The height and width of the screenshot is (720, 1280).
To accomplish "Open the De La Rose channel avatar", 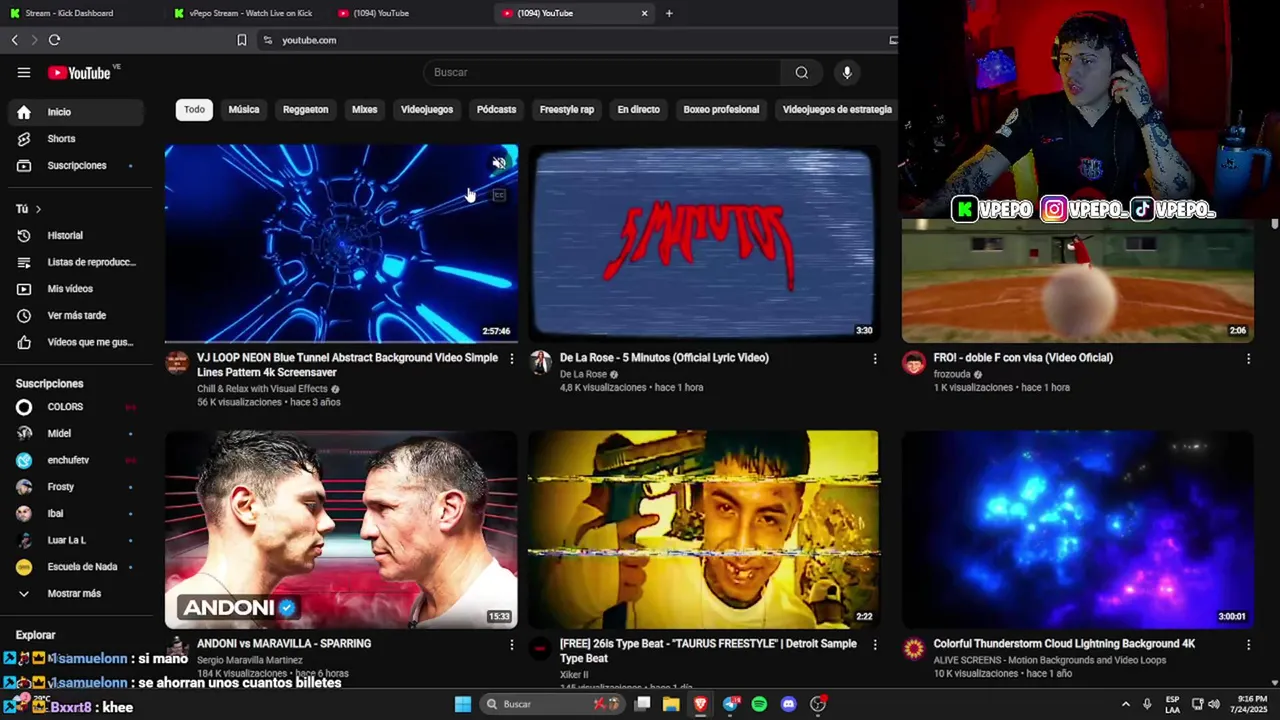I will coord(541,362).
